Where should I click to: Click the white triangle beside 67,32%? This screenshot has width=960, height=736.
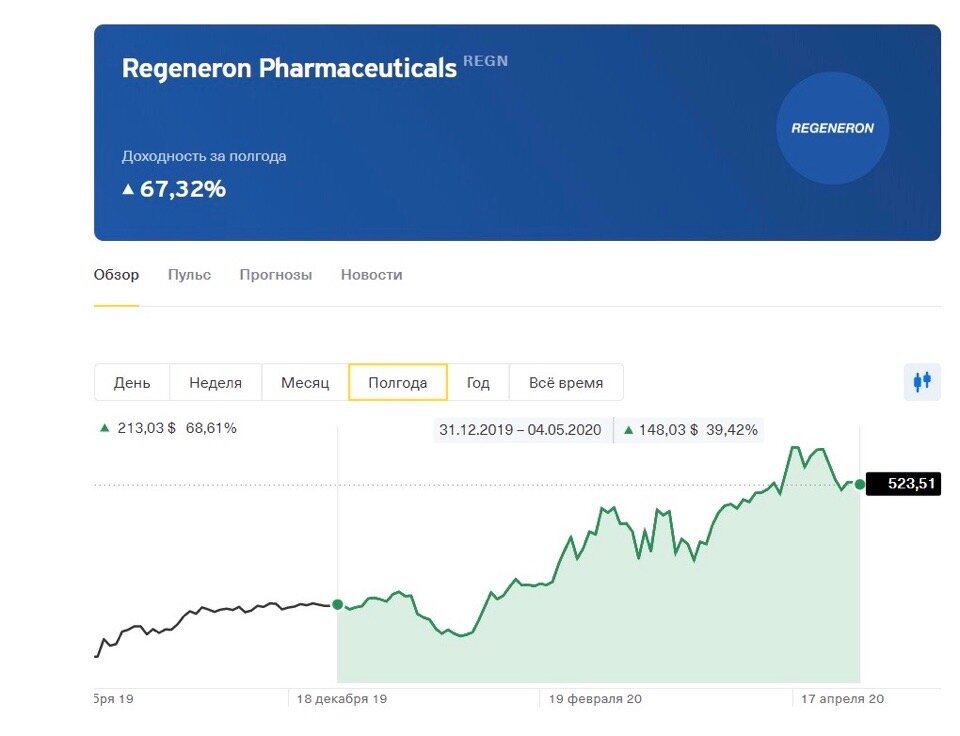tap(128, 189)
